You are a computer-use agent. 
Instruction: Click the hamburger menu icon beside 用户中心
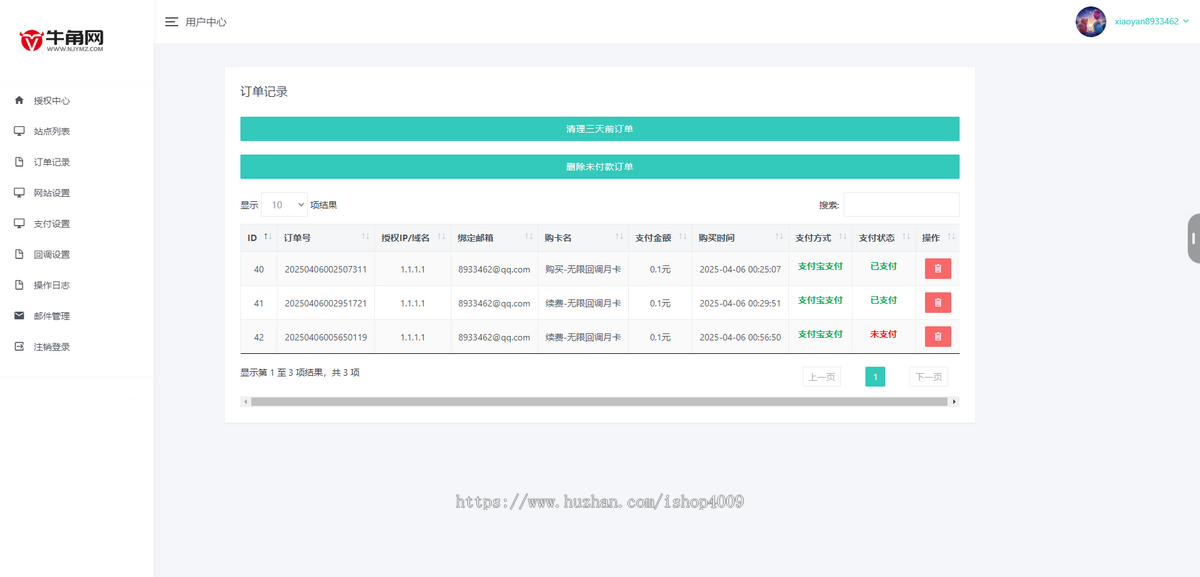tap(171, 21)
